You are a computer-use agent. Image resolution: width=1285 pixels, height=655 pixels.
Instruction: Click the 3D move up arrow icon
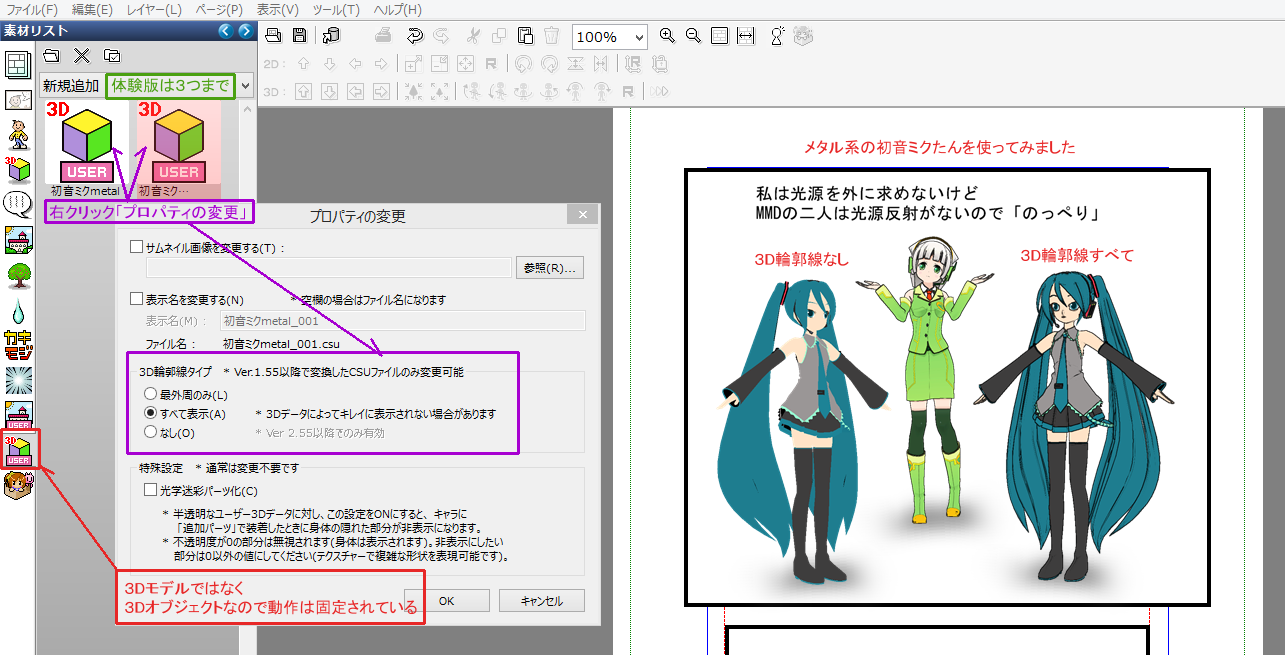303,92
